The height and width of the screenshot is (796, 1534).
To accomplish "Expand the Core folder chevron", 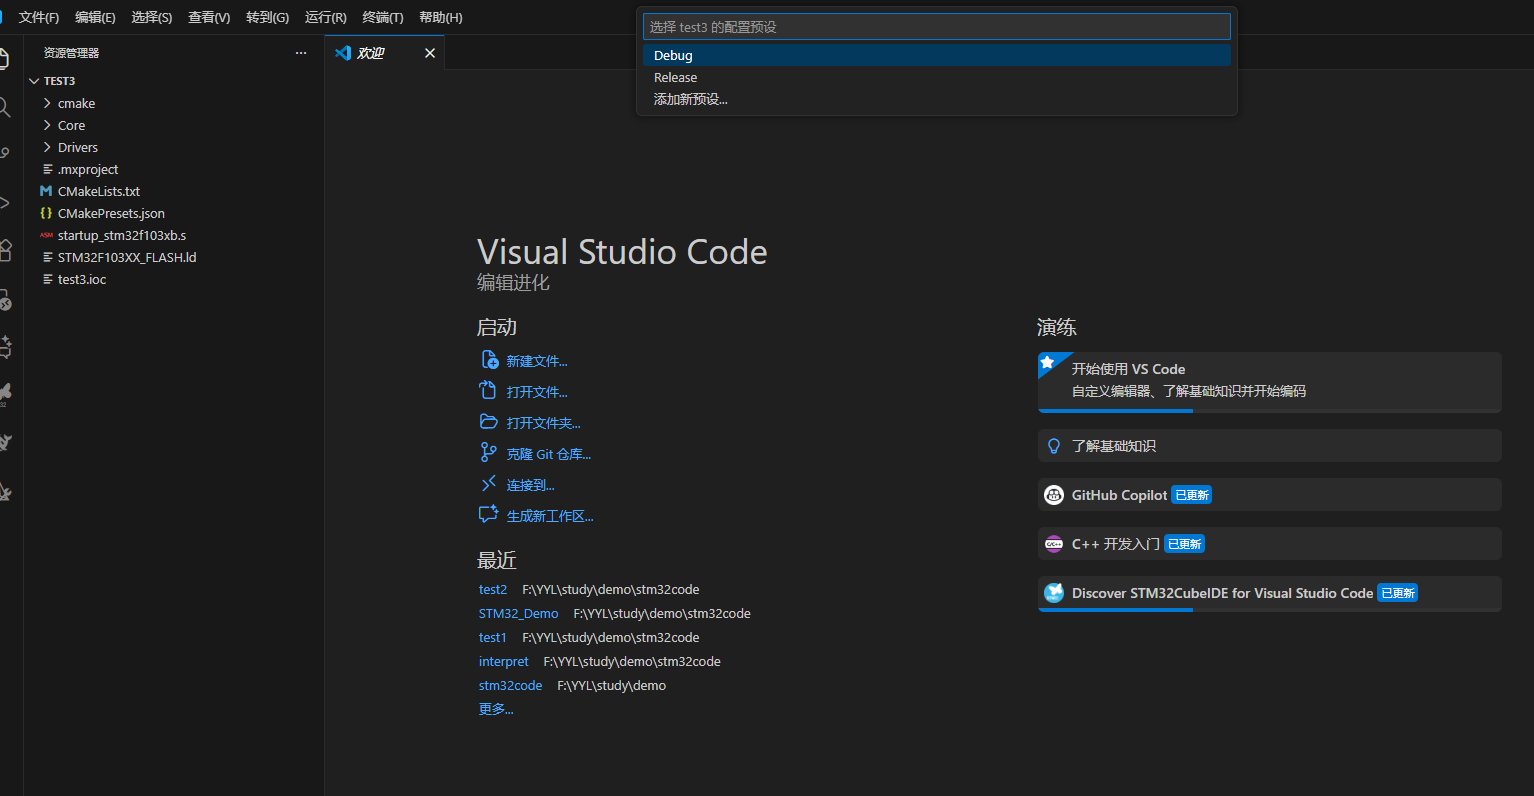I will tap(47, 125).
